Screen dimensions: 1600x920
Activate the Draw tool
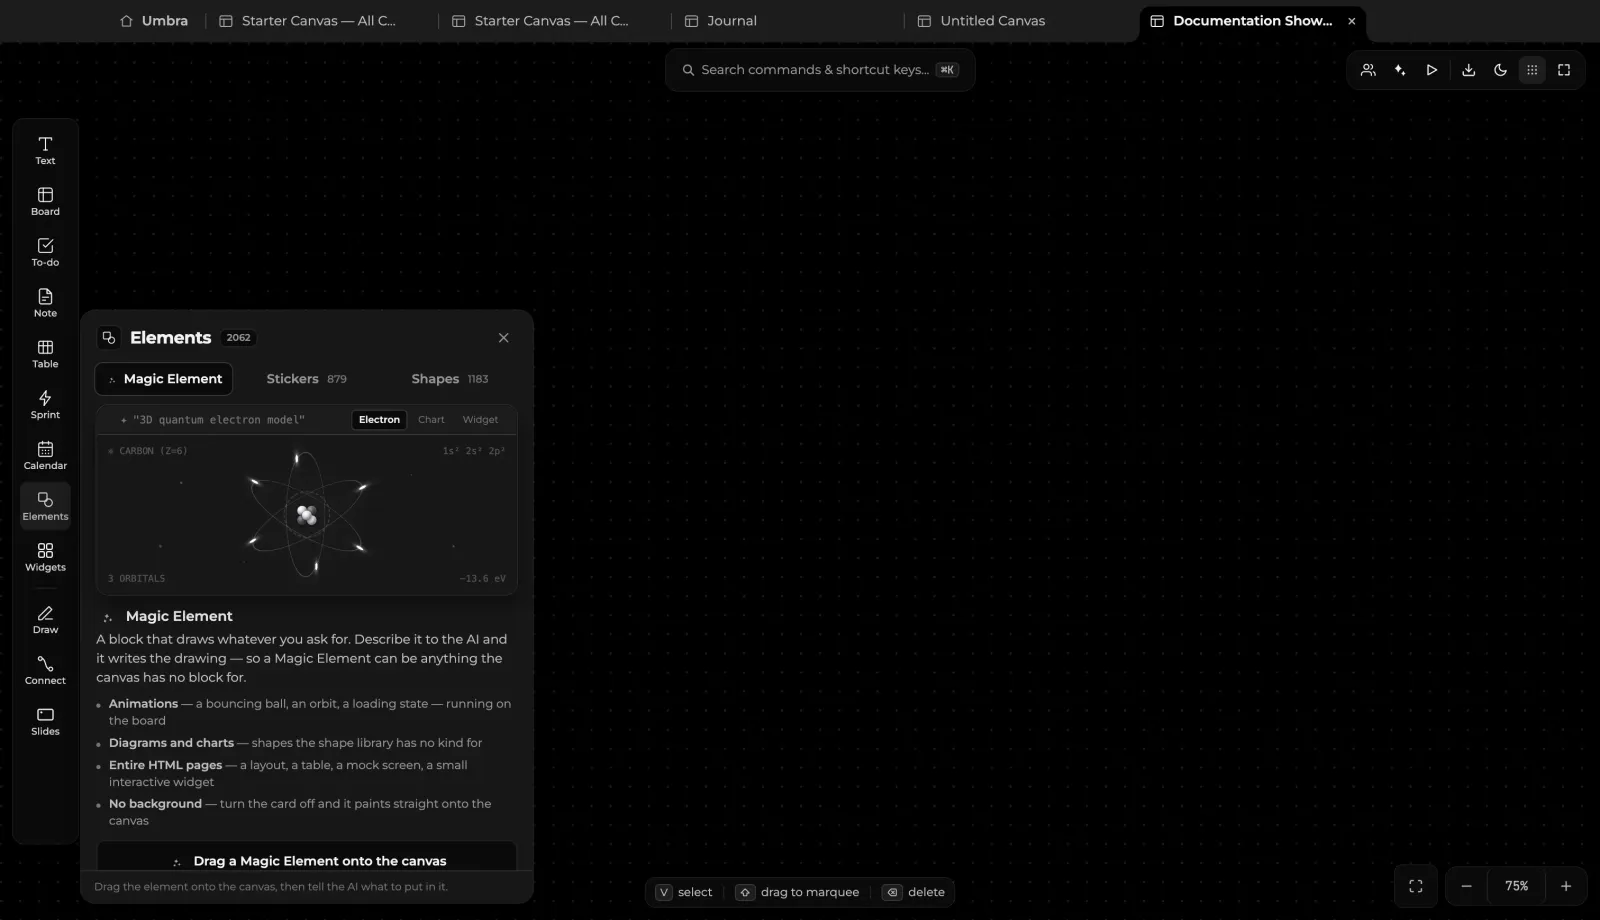(x=45, y=620)
